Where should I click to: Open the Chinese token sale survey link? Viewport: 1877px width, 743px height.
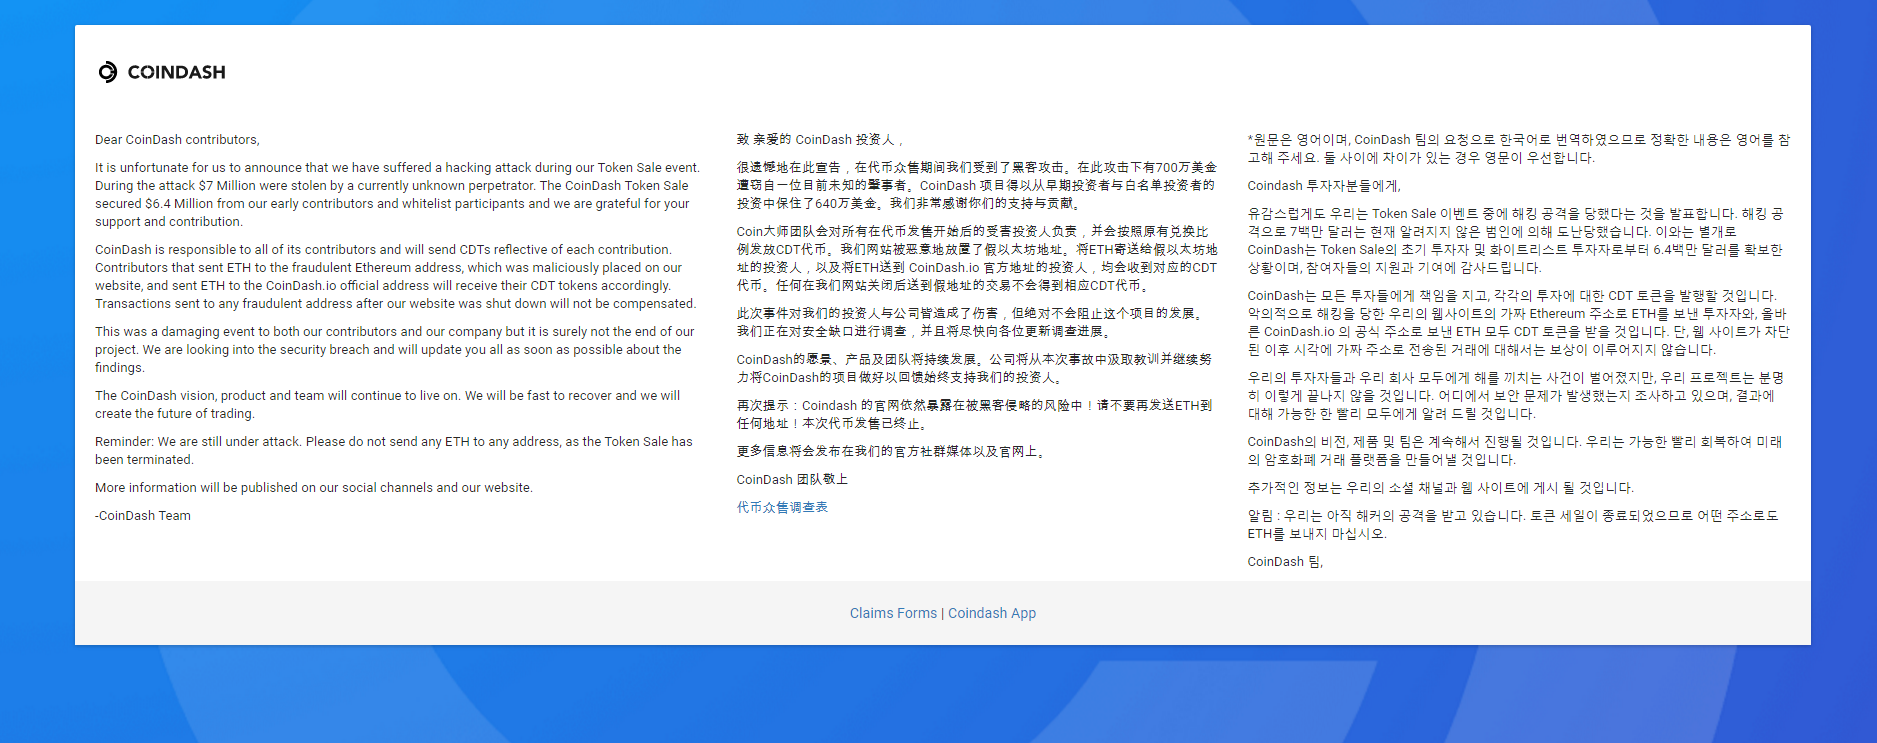(782, 507)
